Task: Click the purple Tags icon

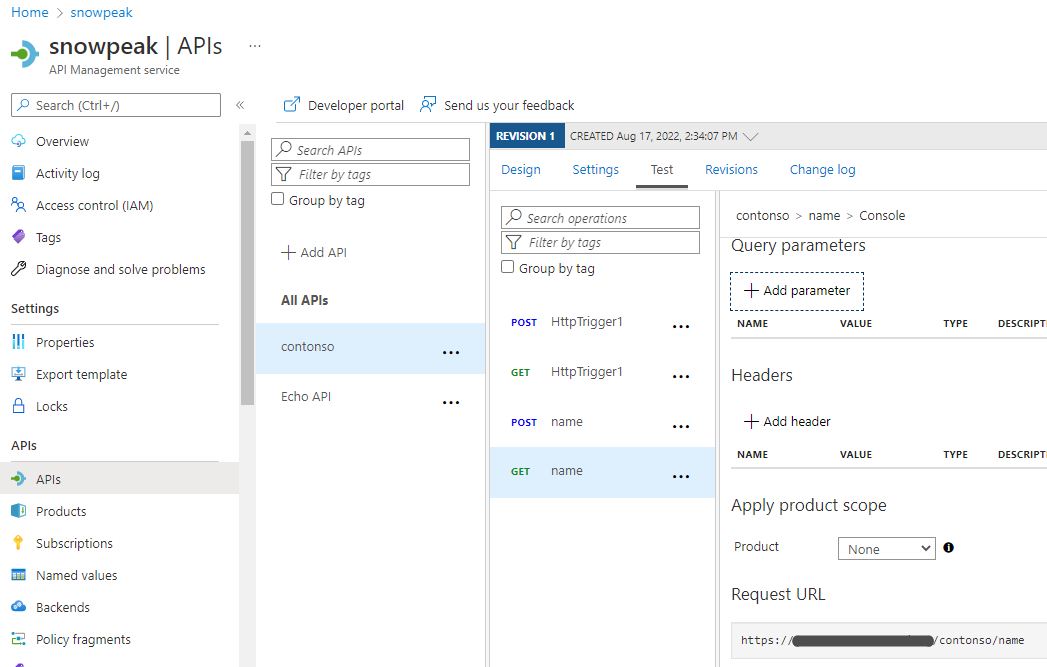Action: pyautogui.click(x=19, y=237)
